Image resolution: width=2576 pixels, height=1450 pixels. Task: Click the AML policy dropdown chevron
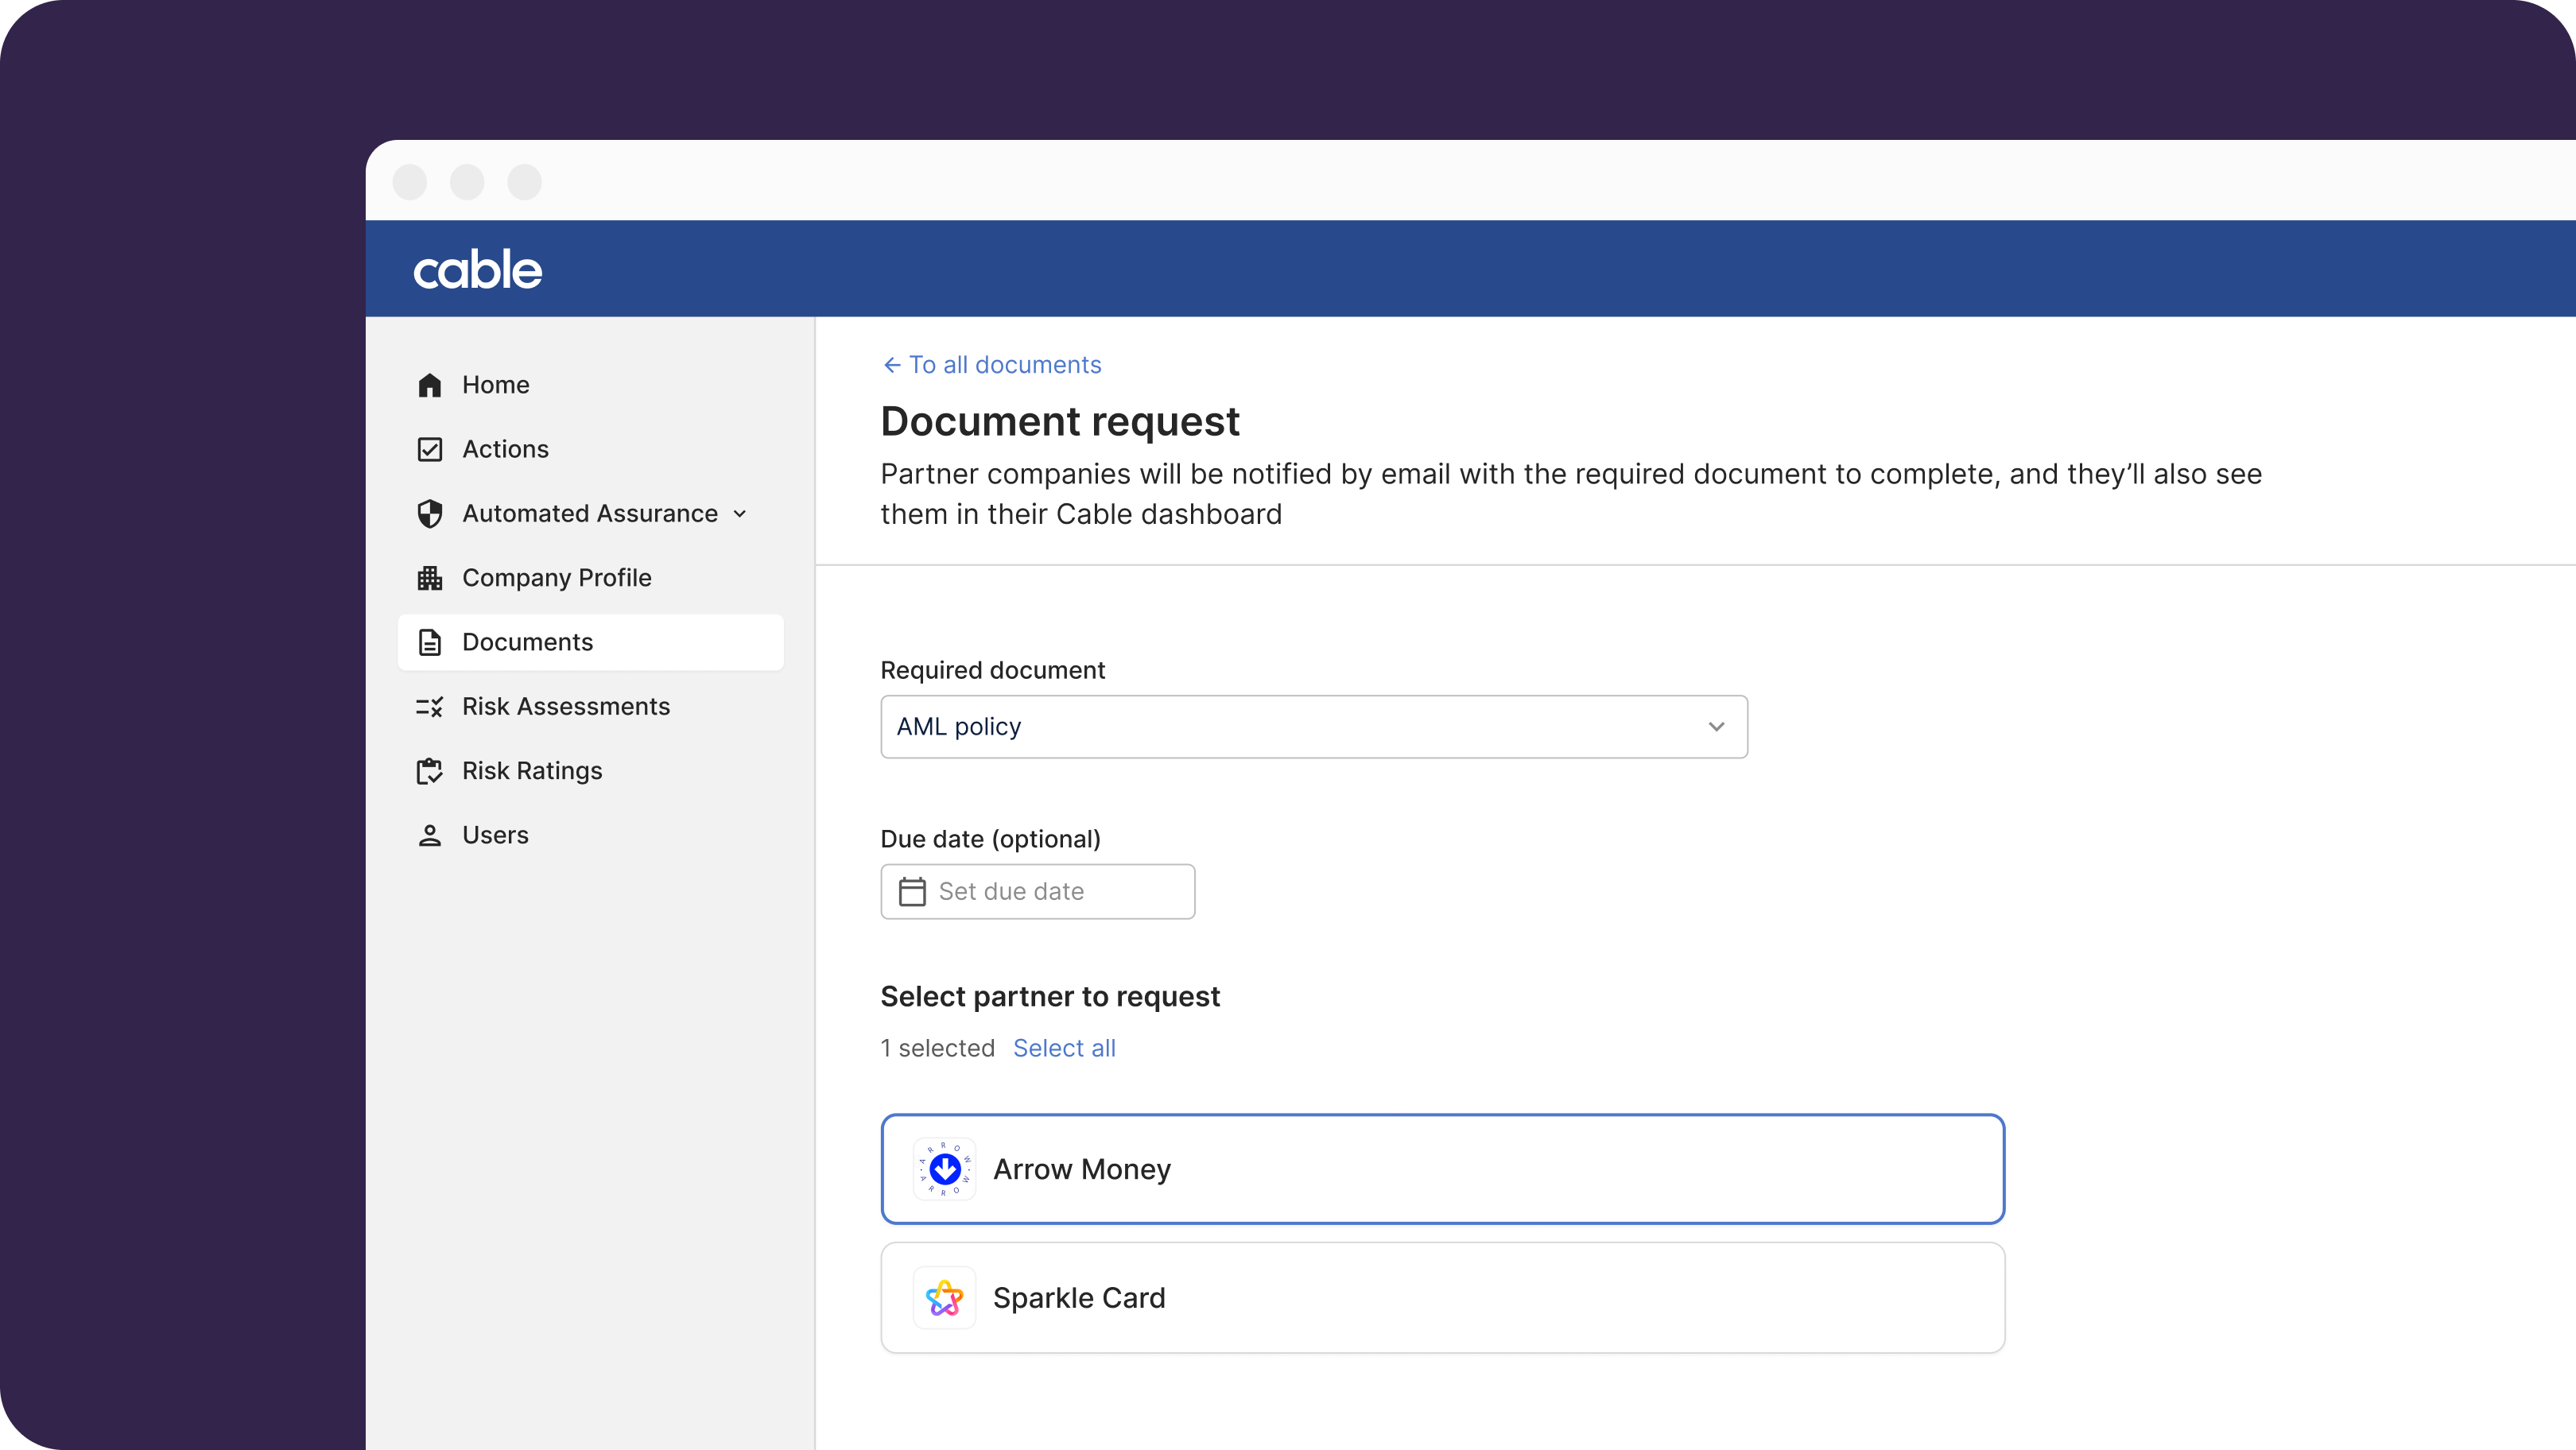pos(1716,727)
